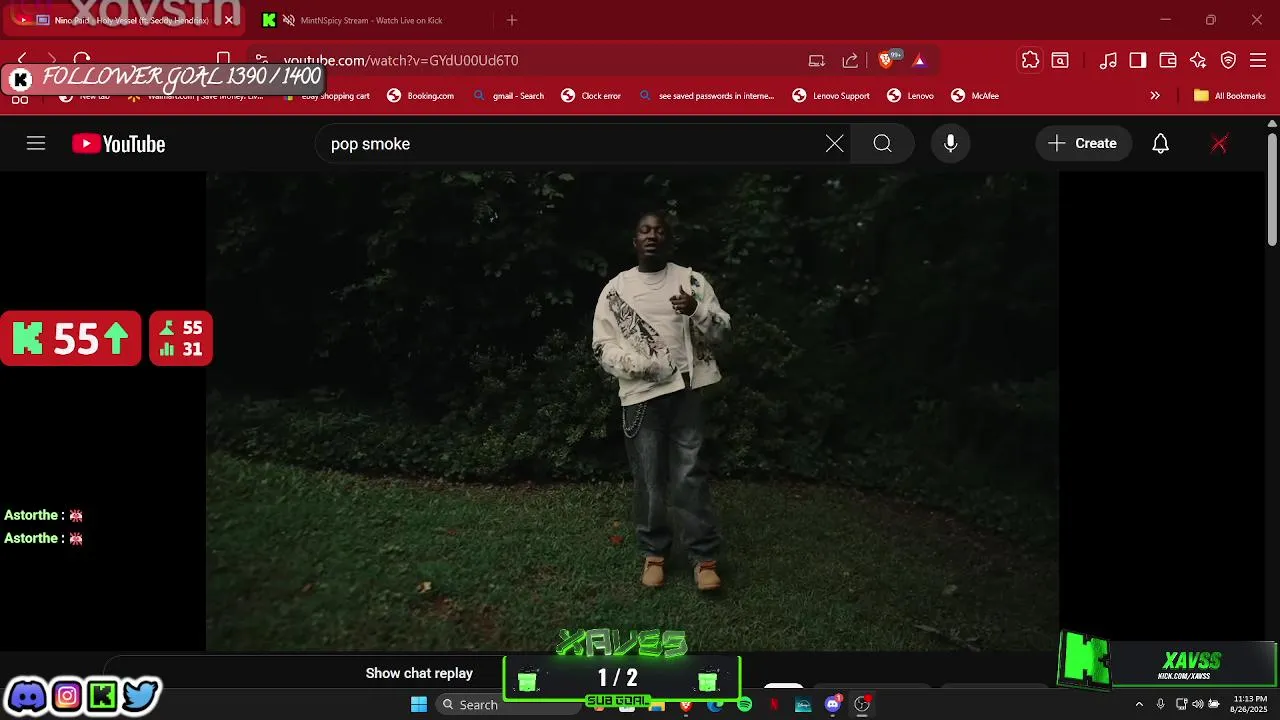Open Discord from the taskbar
The height and width of the screenshot is (720, 1280).
click(x=832, y=705)
